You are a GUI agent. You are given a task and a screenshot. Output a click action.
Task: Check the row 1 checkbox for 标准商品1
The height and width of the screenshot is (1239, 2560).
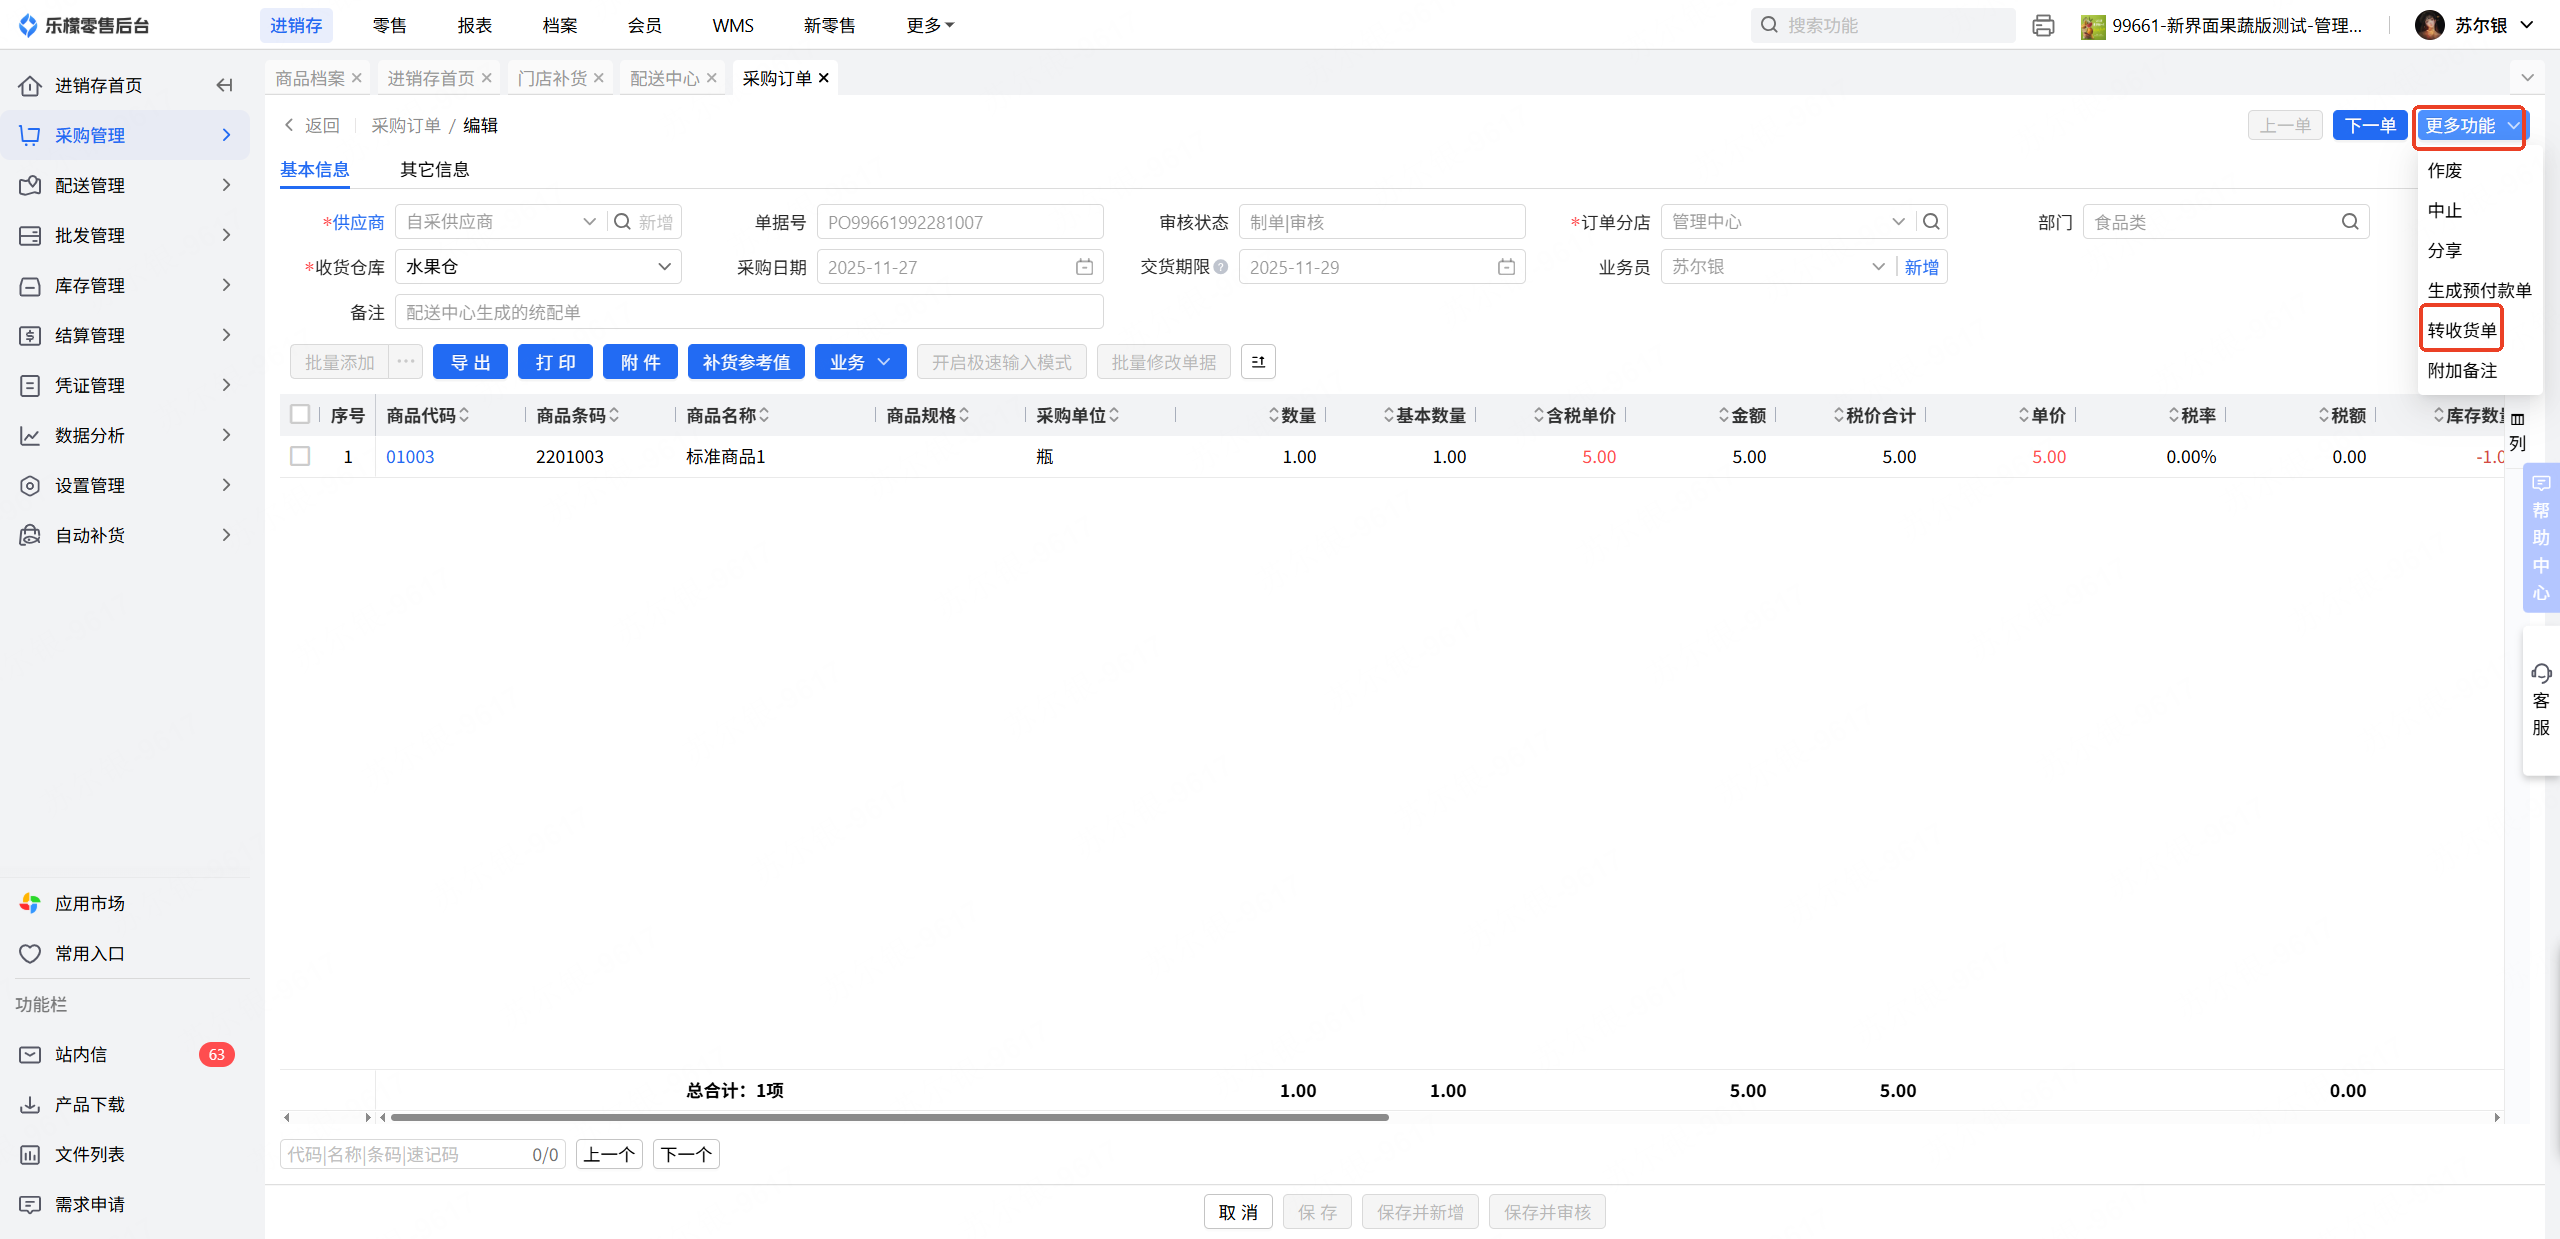[x=299, y=456]
